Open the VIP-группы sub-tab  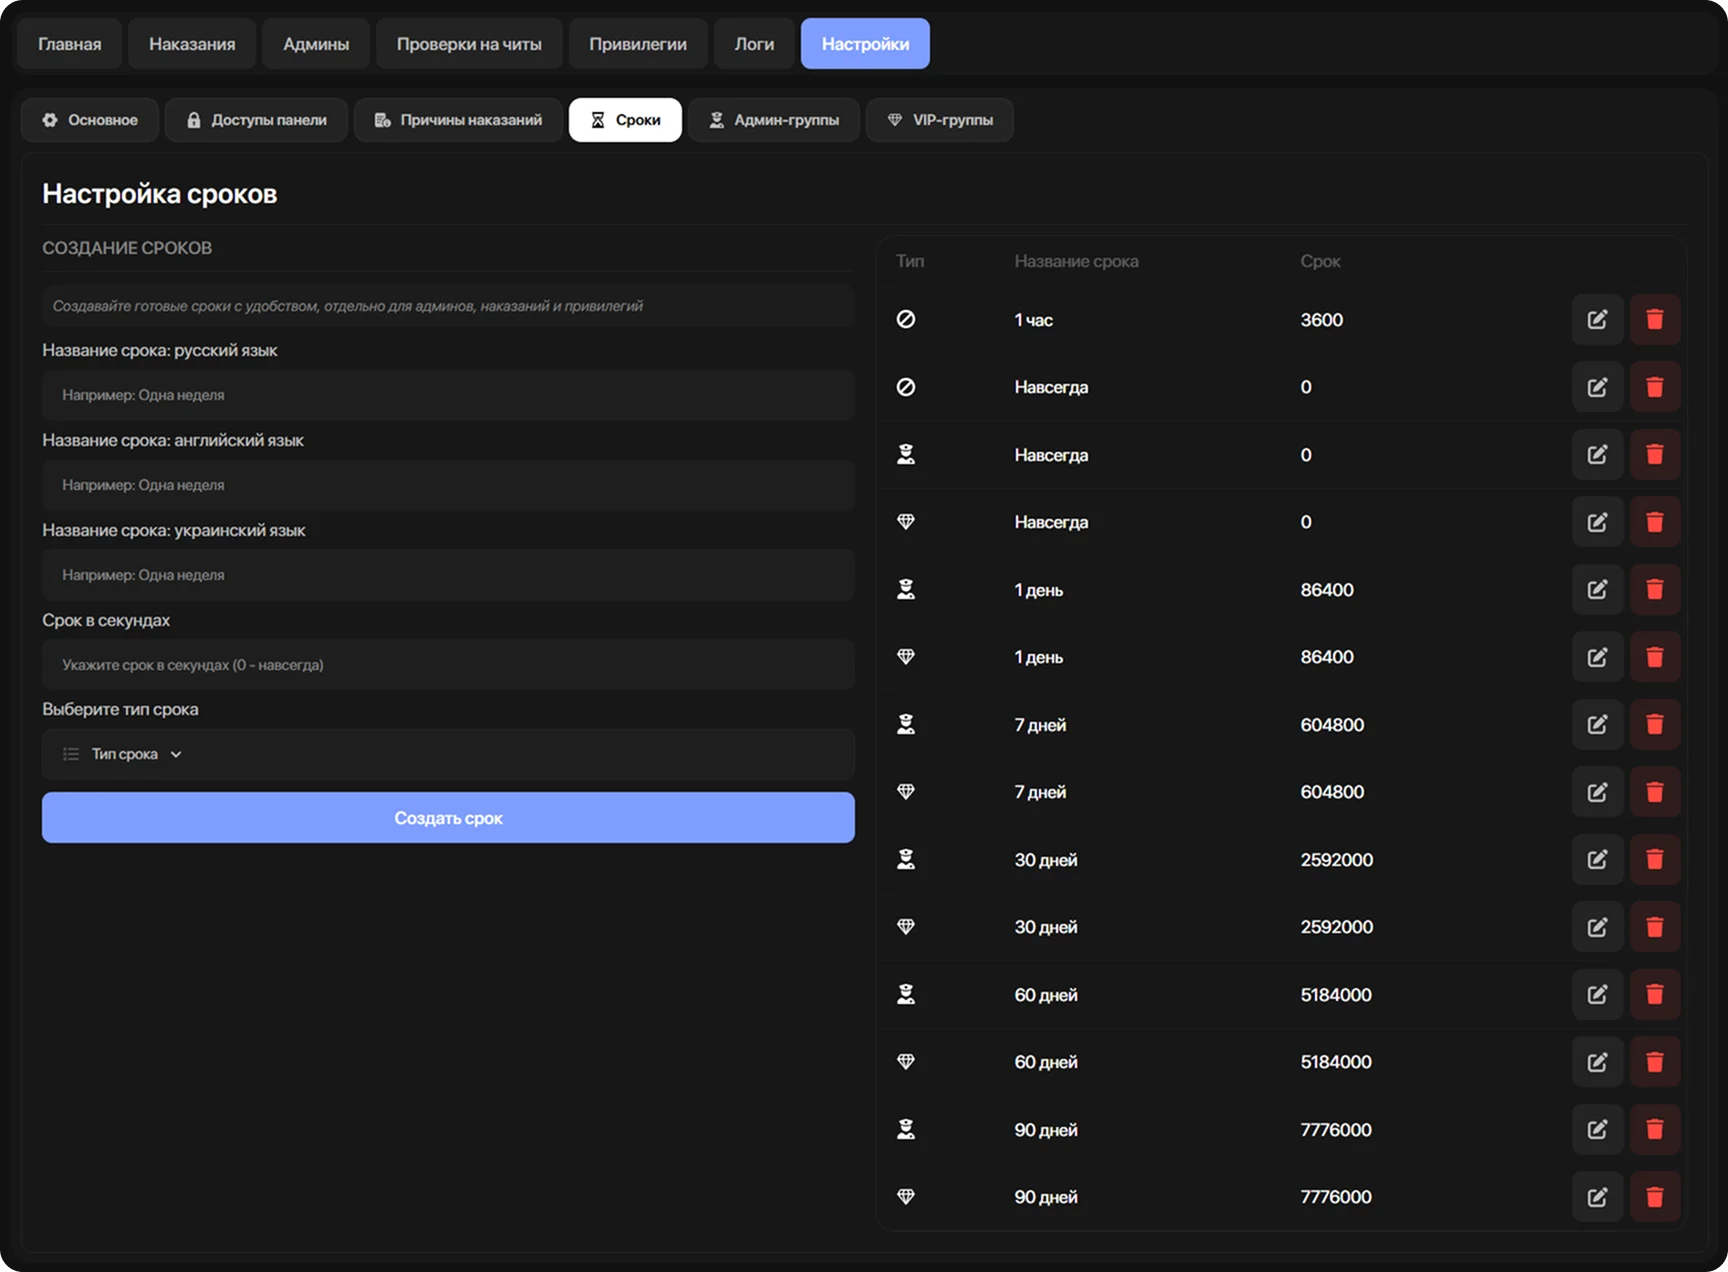940,120
